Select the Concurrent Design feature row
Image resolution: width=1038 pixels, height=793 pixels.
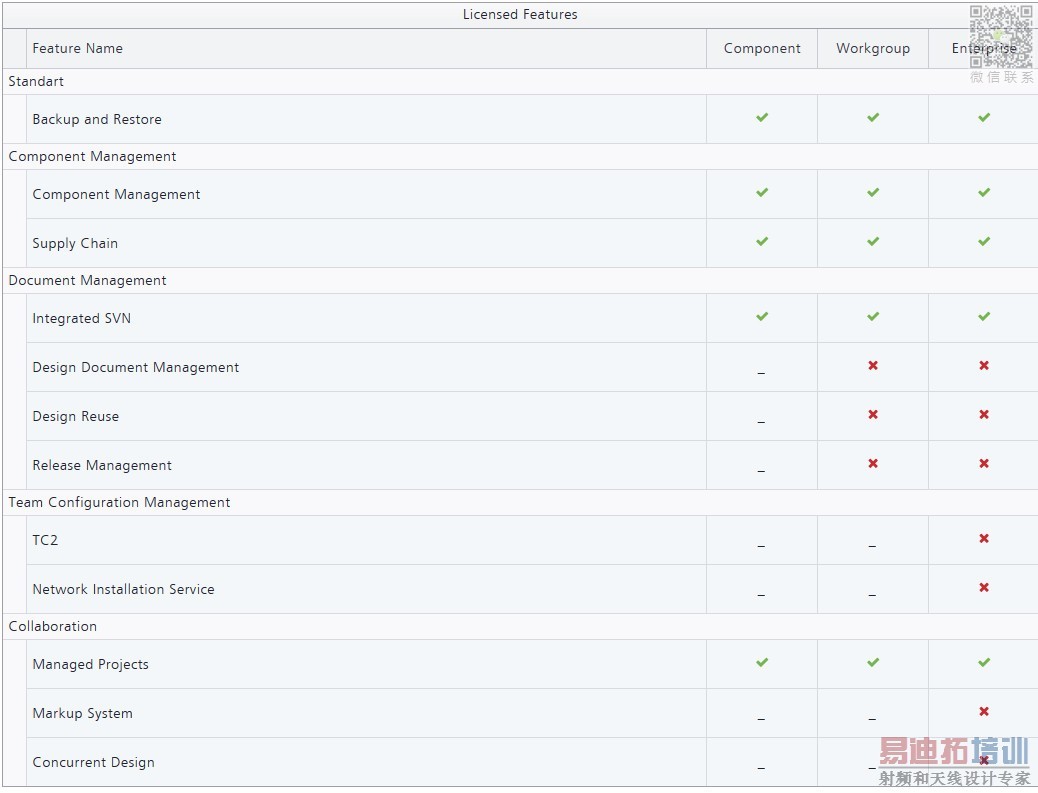(93, 762)
